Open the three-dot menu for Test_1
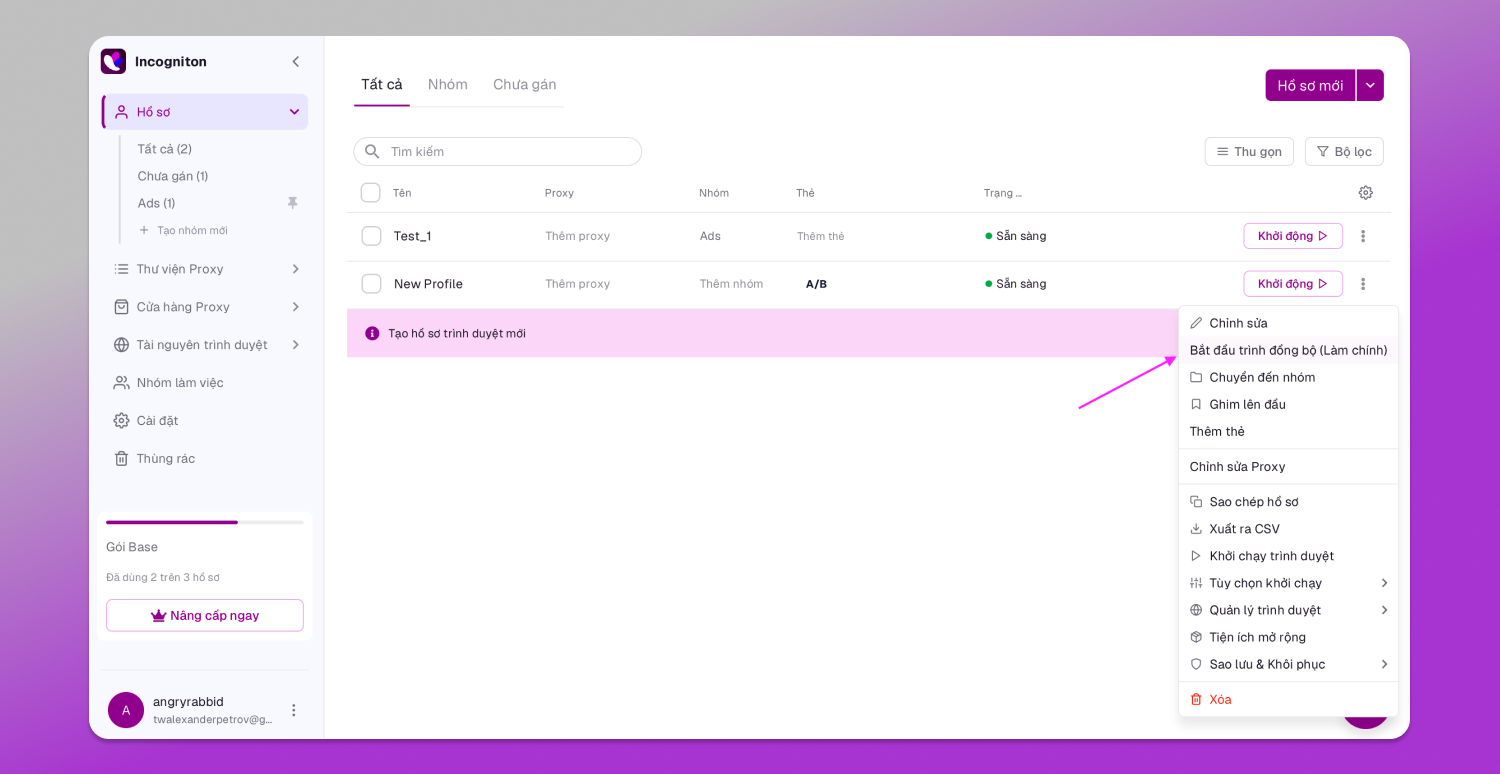 [1363, 236]
